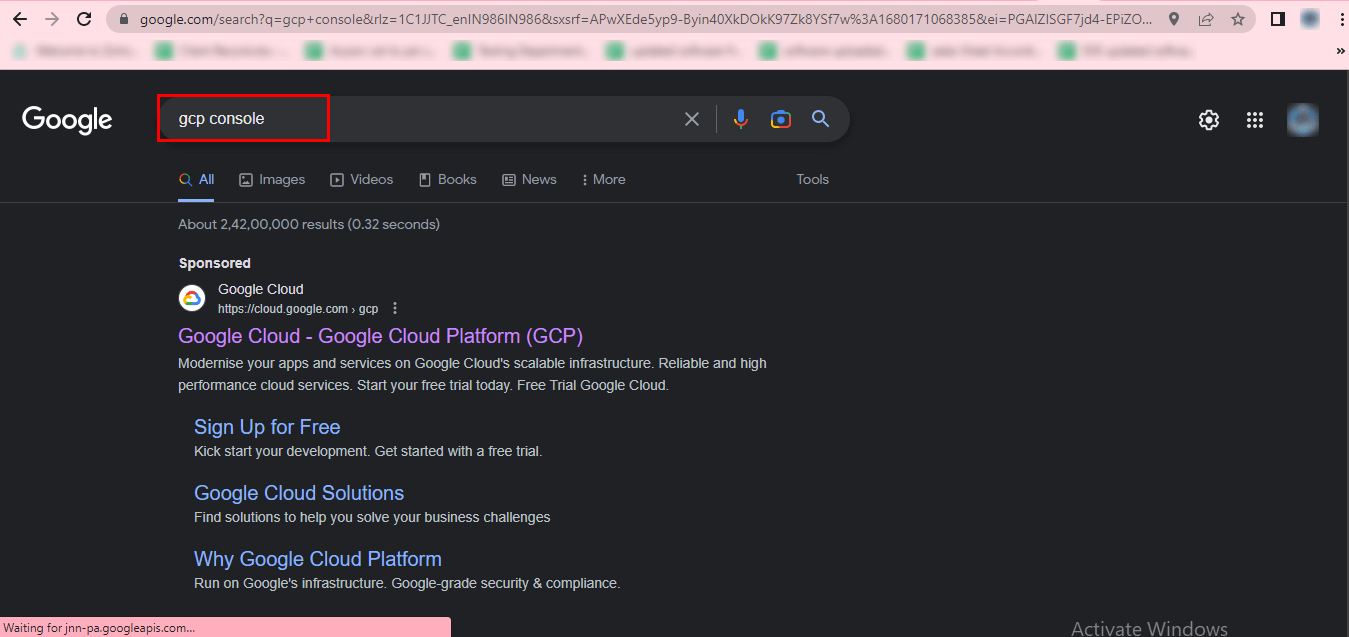The image size is (1349, 637).
Task: Click the magnifying glass search button
Action: click(821, 119)
